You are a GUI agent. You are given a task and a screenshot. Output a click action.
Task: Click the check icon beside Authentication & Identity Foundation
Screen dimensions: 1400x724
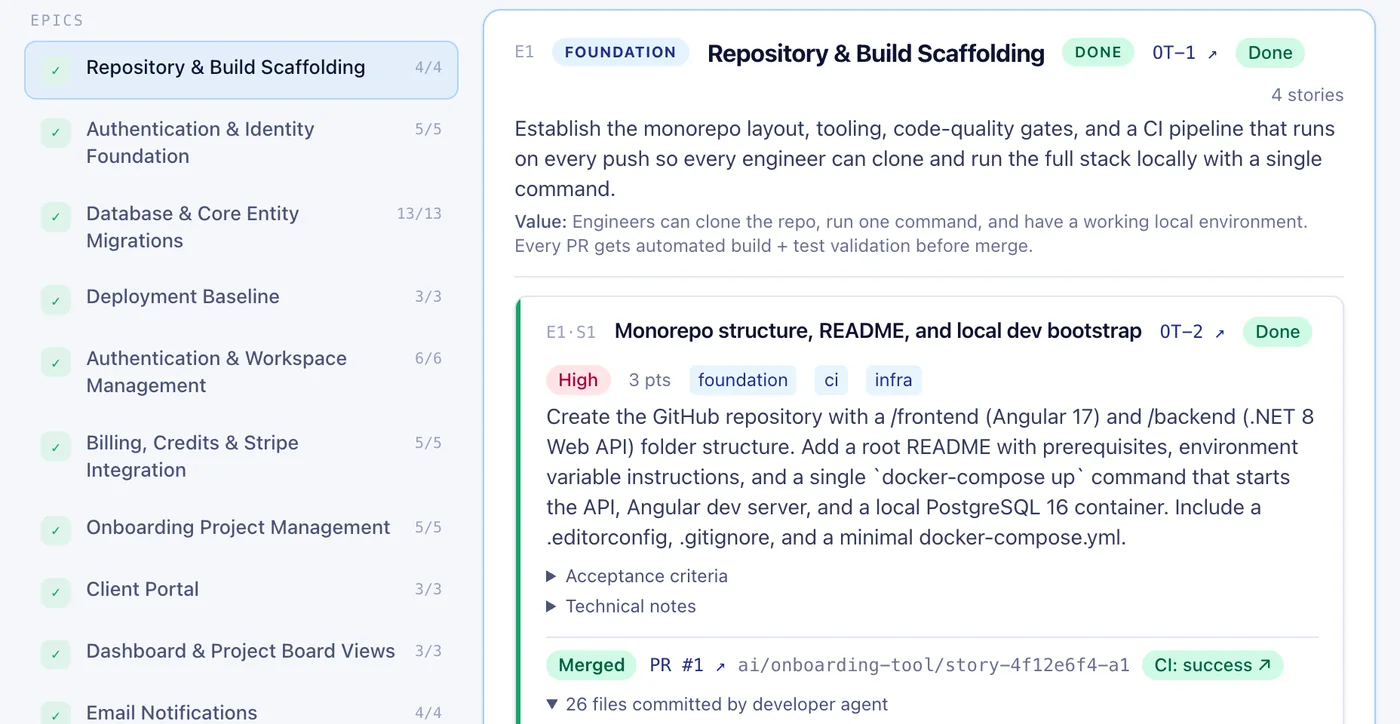56,132
